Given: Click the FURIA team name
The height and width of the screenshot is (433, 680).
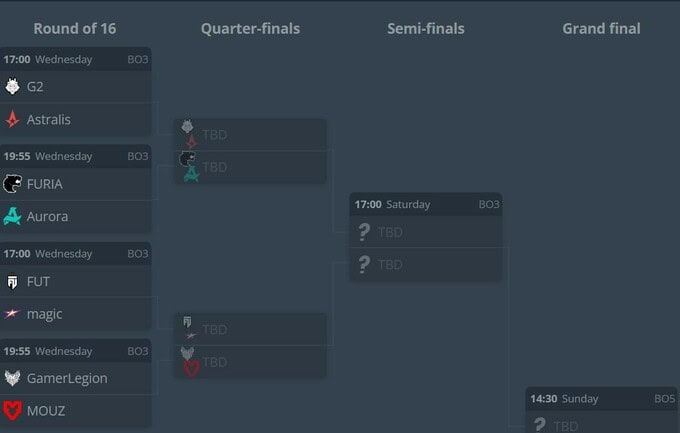Looking at the screenshot, I should tap(45, 184).
